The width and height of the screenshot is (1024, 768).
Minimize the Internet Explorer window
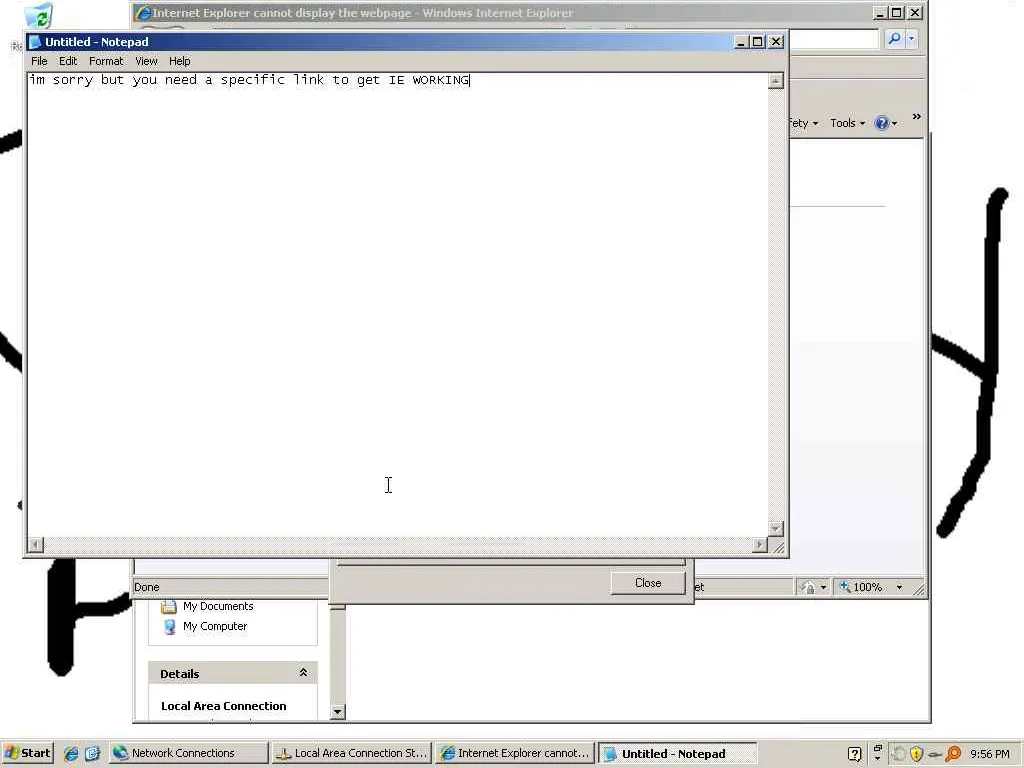[x=880, y=12]
